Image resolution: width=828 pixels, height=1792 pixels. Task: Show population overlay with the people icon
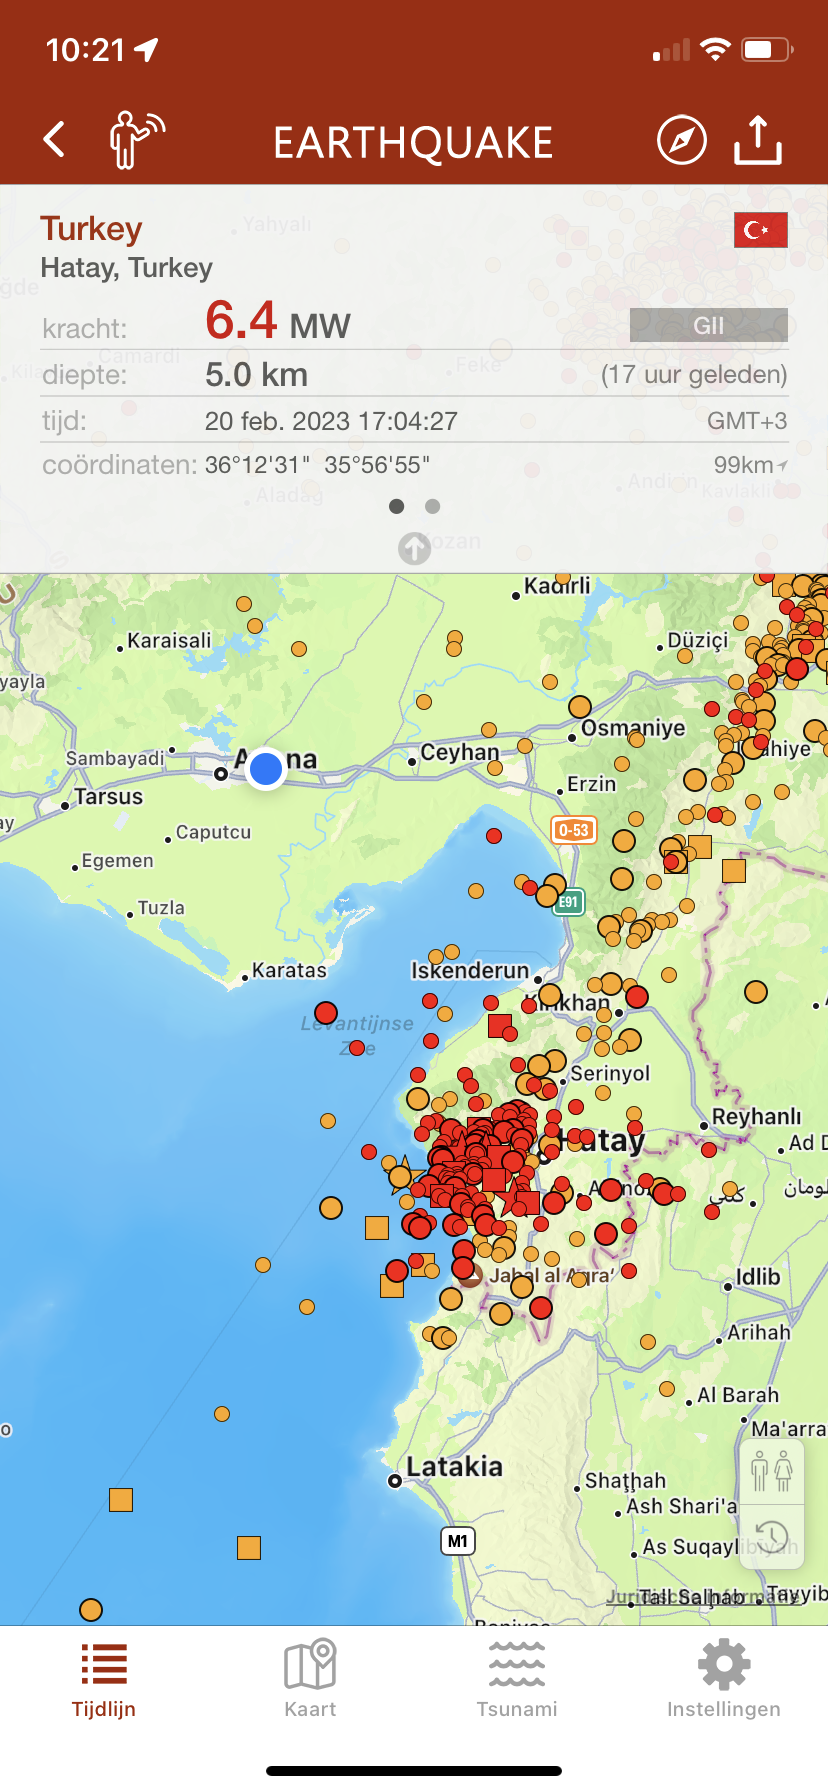pyautogui.click(x=771, y=1471)
